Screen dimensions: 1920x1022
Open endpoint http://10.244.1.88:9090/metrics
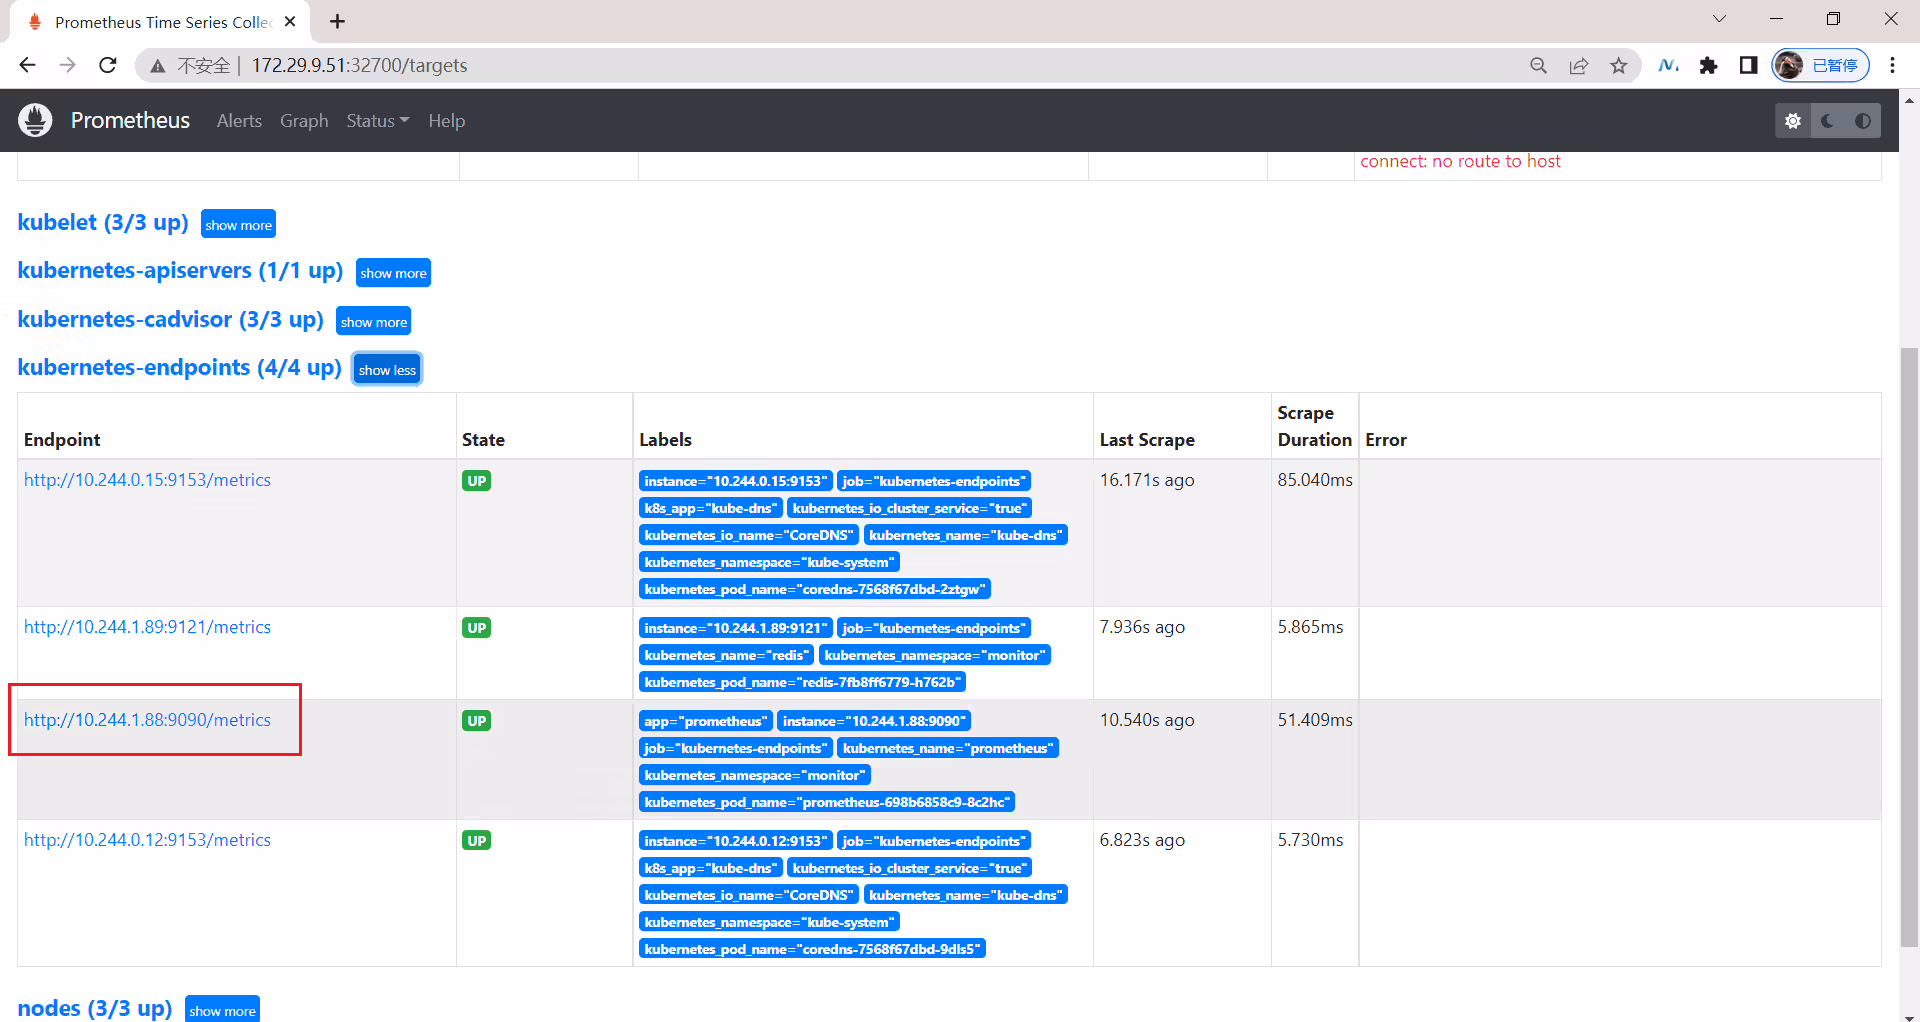point(147,720)
